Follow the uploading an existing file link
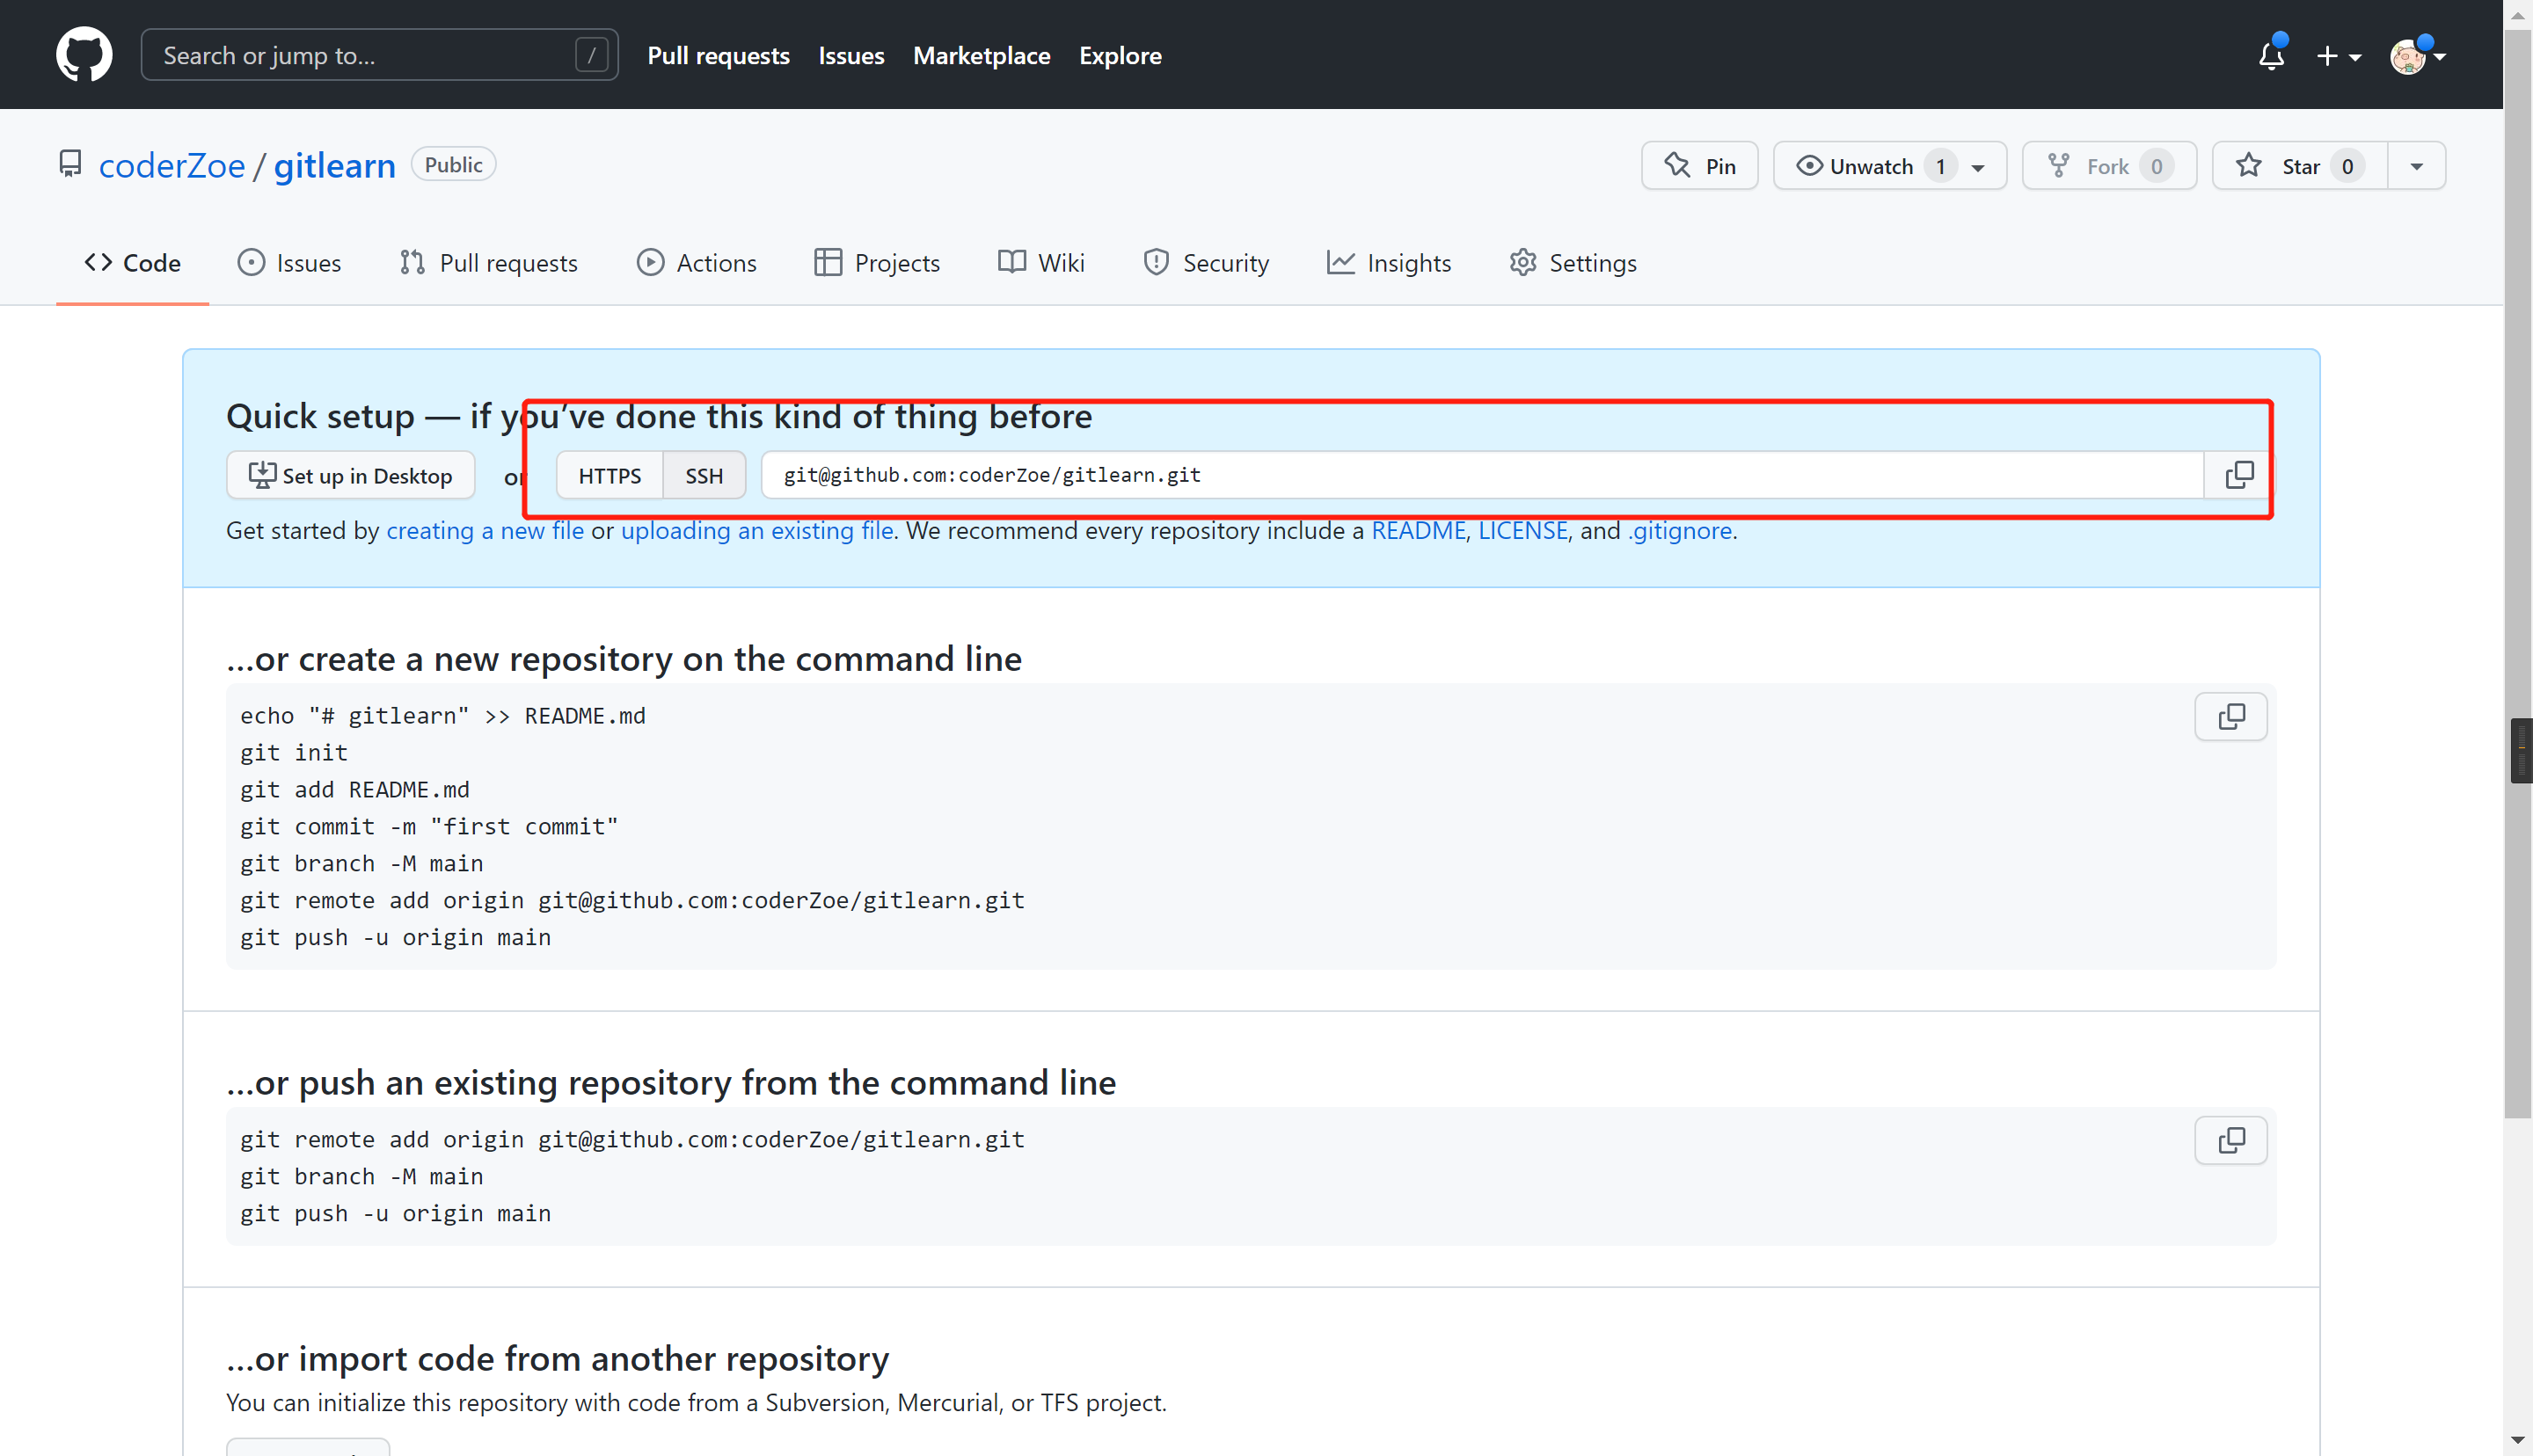This screenshot has height=1456, width=2533. [757, 531]
